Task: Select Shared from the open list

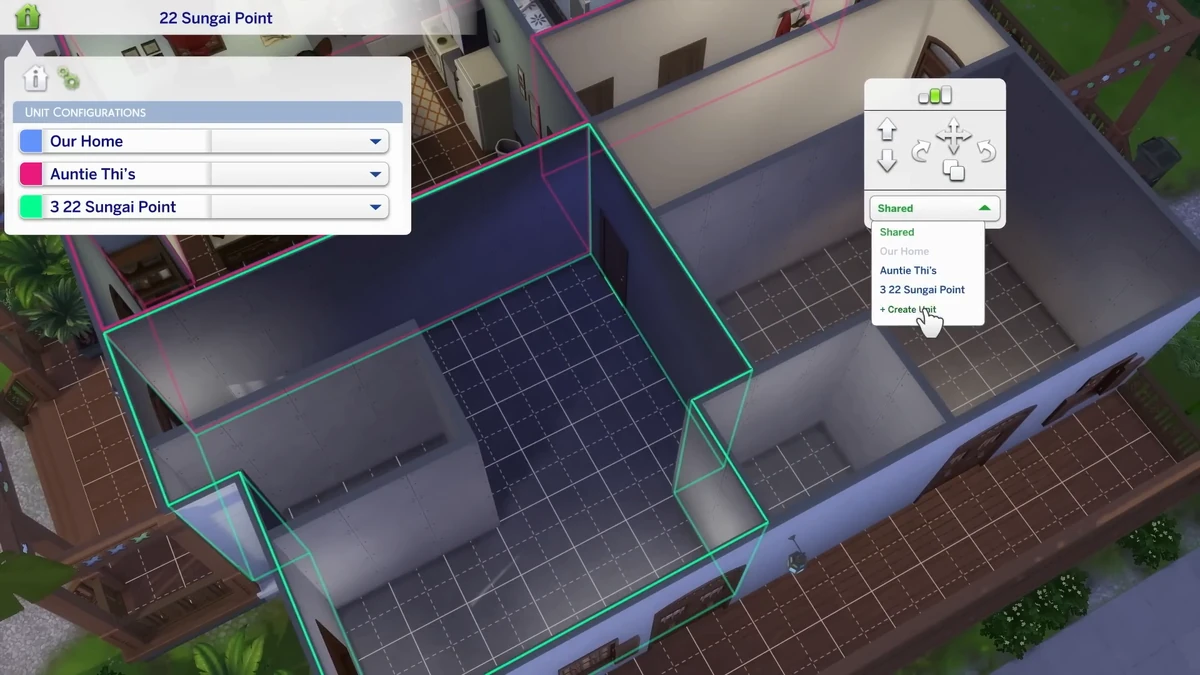Action: (897, 231)
